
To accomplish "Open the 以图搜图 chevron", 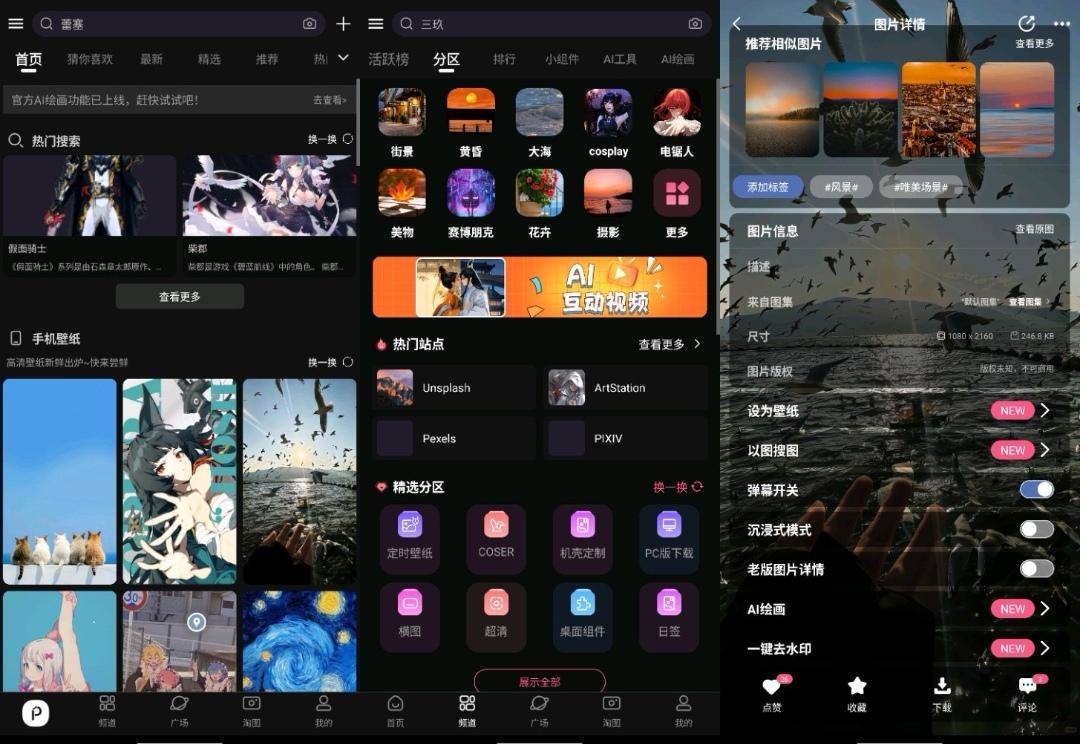I will click(x=1045, y=450).
